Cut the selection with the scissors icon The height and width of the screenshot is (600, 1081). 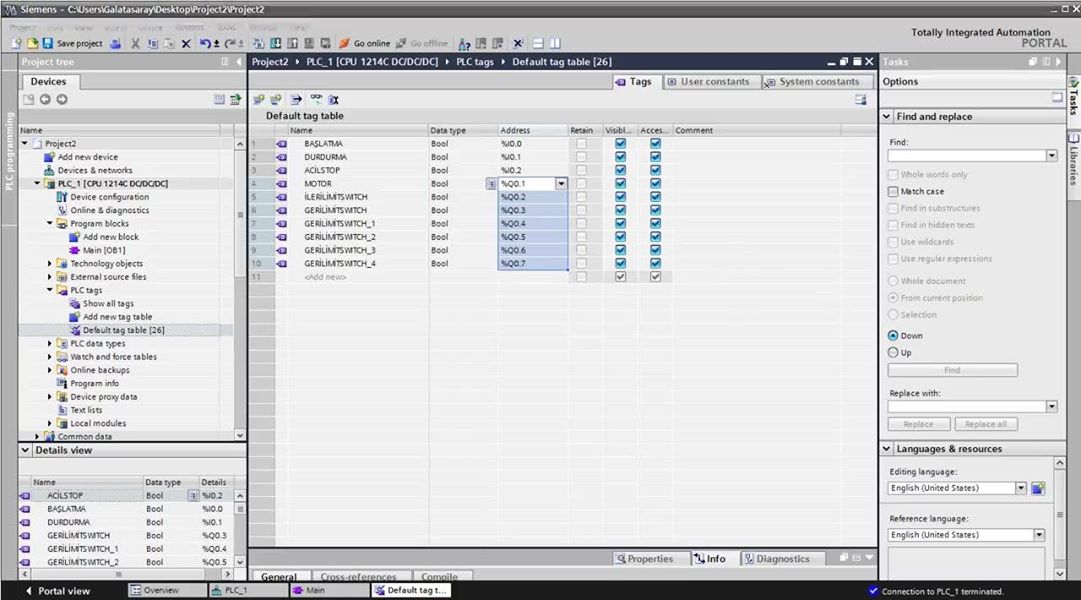pos(135,43)
